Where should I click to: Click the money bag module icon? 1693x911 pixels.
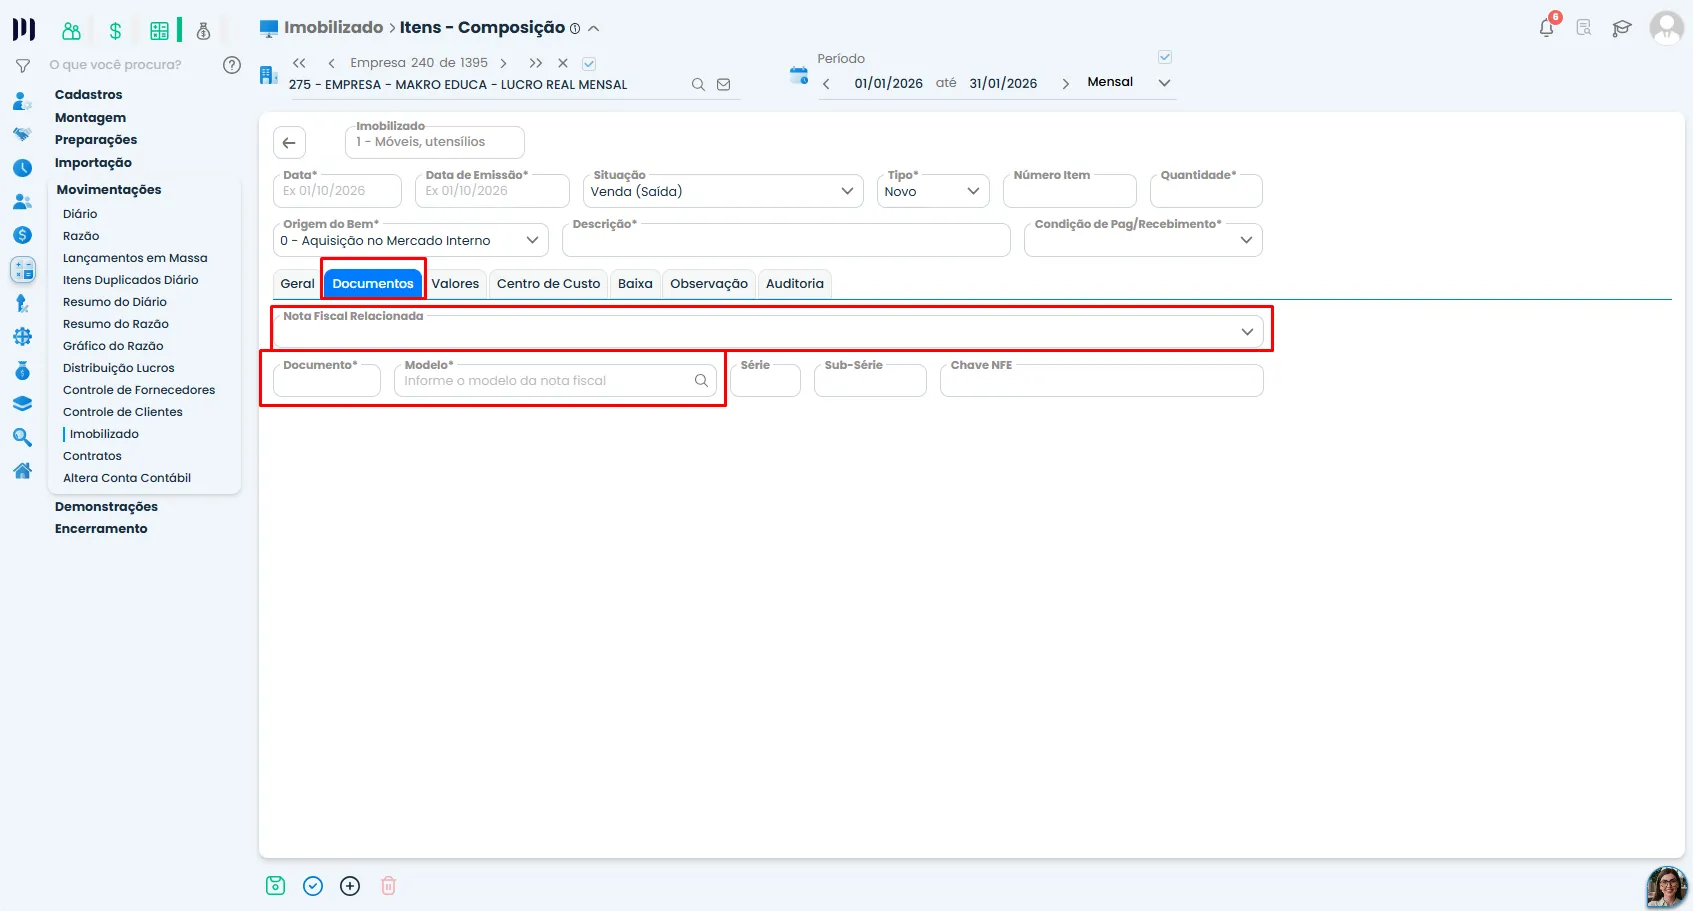(203, 31)
